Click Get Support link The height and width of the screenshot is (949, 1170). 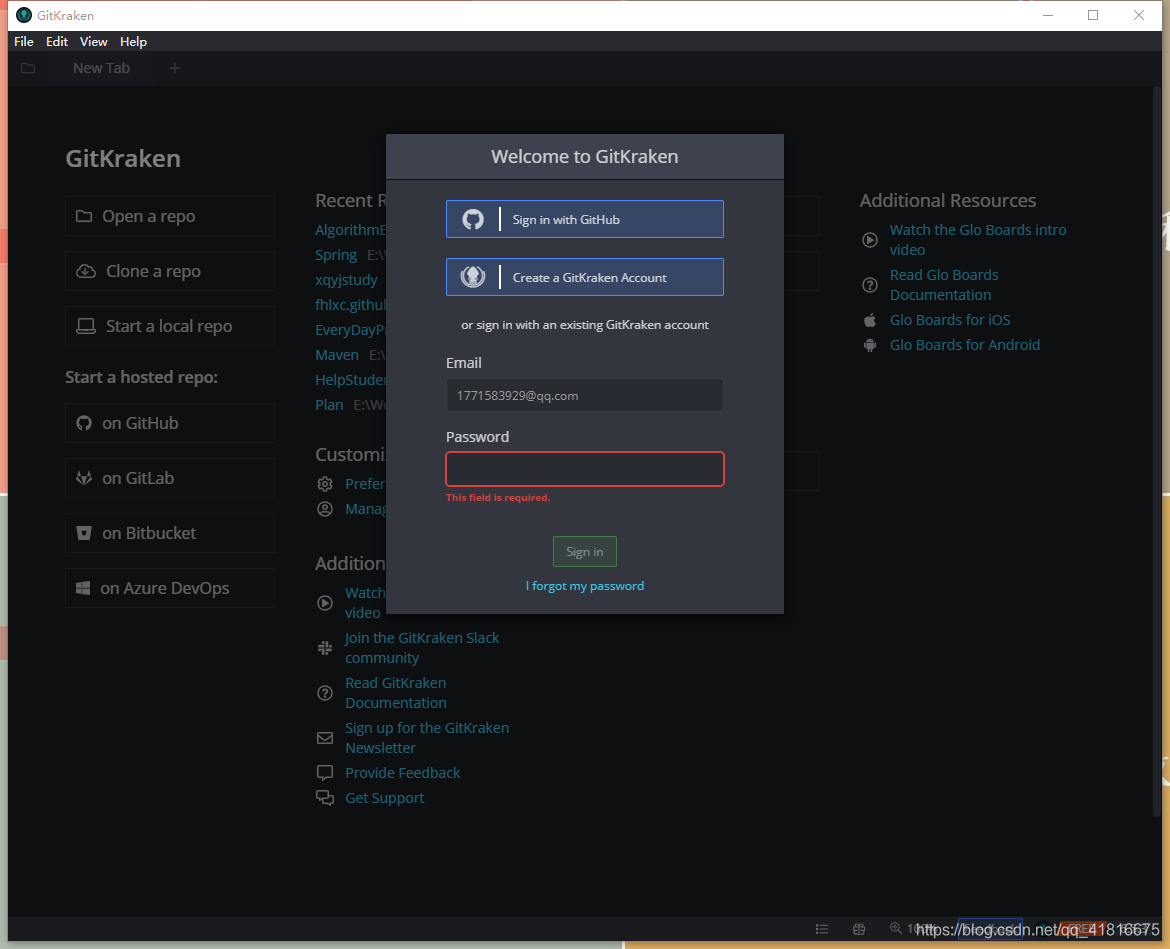point(384,798)
